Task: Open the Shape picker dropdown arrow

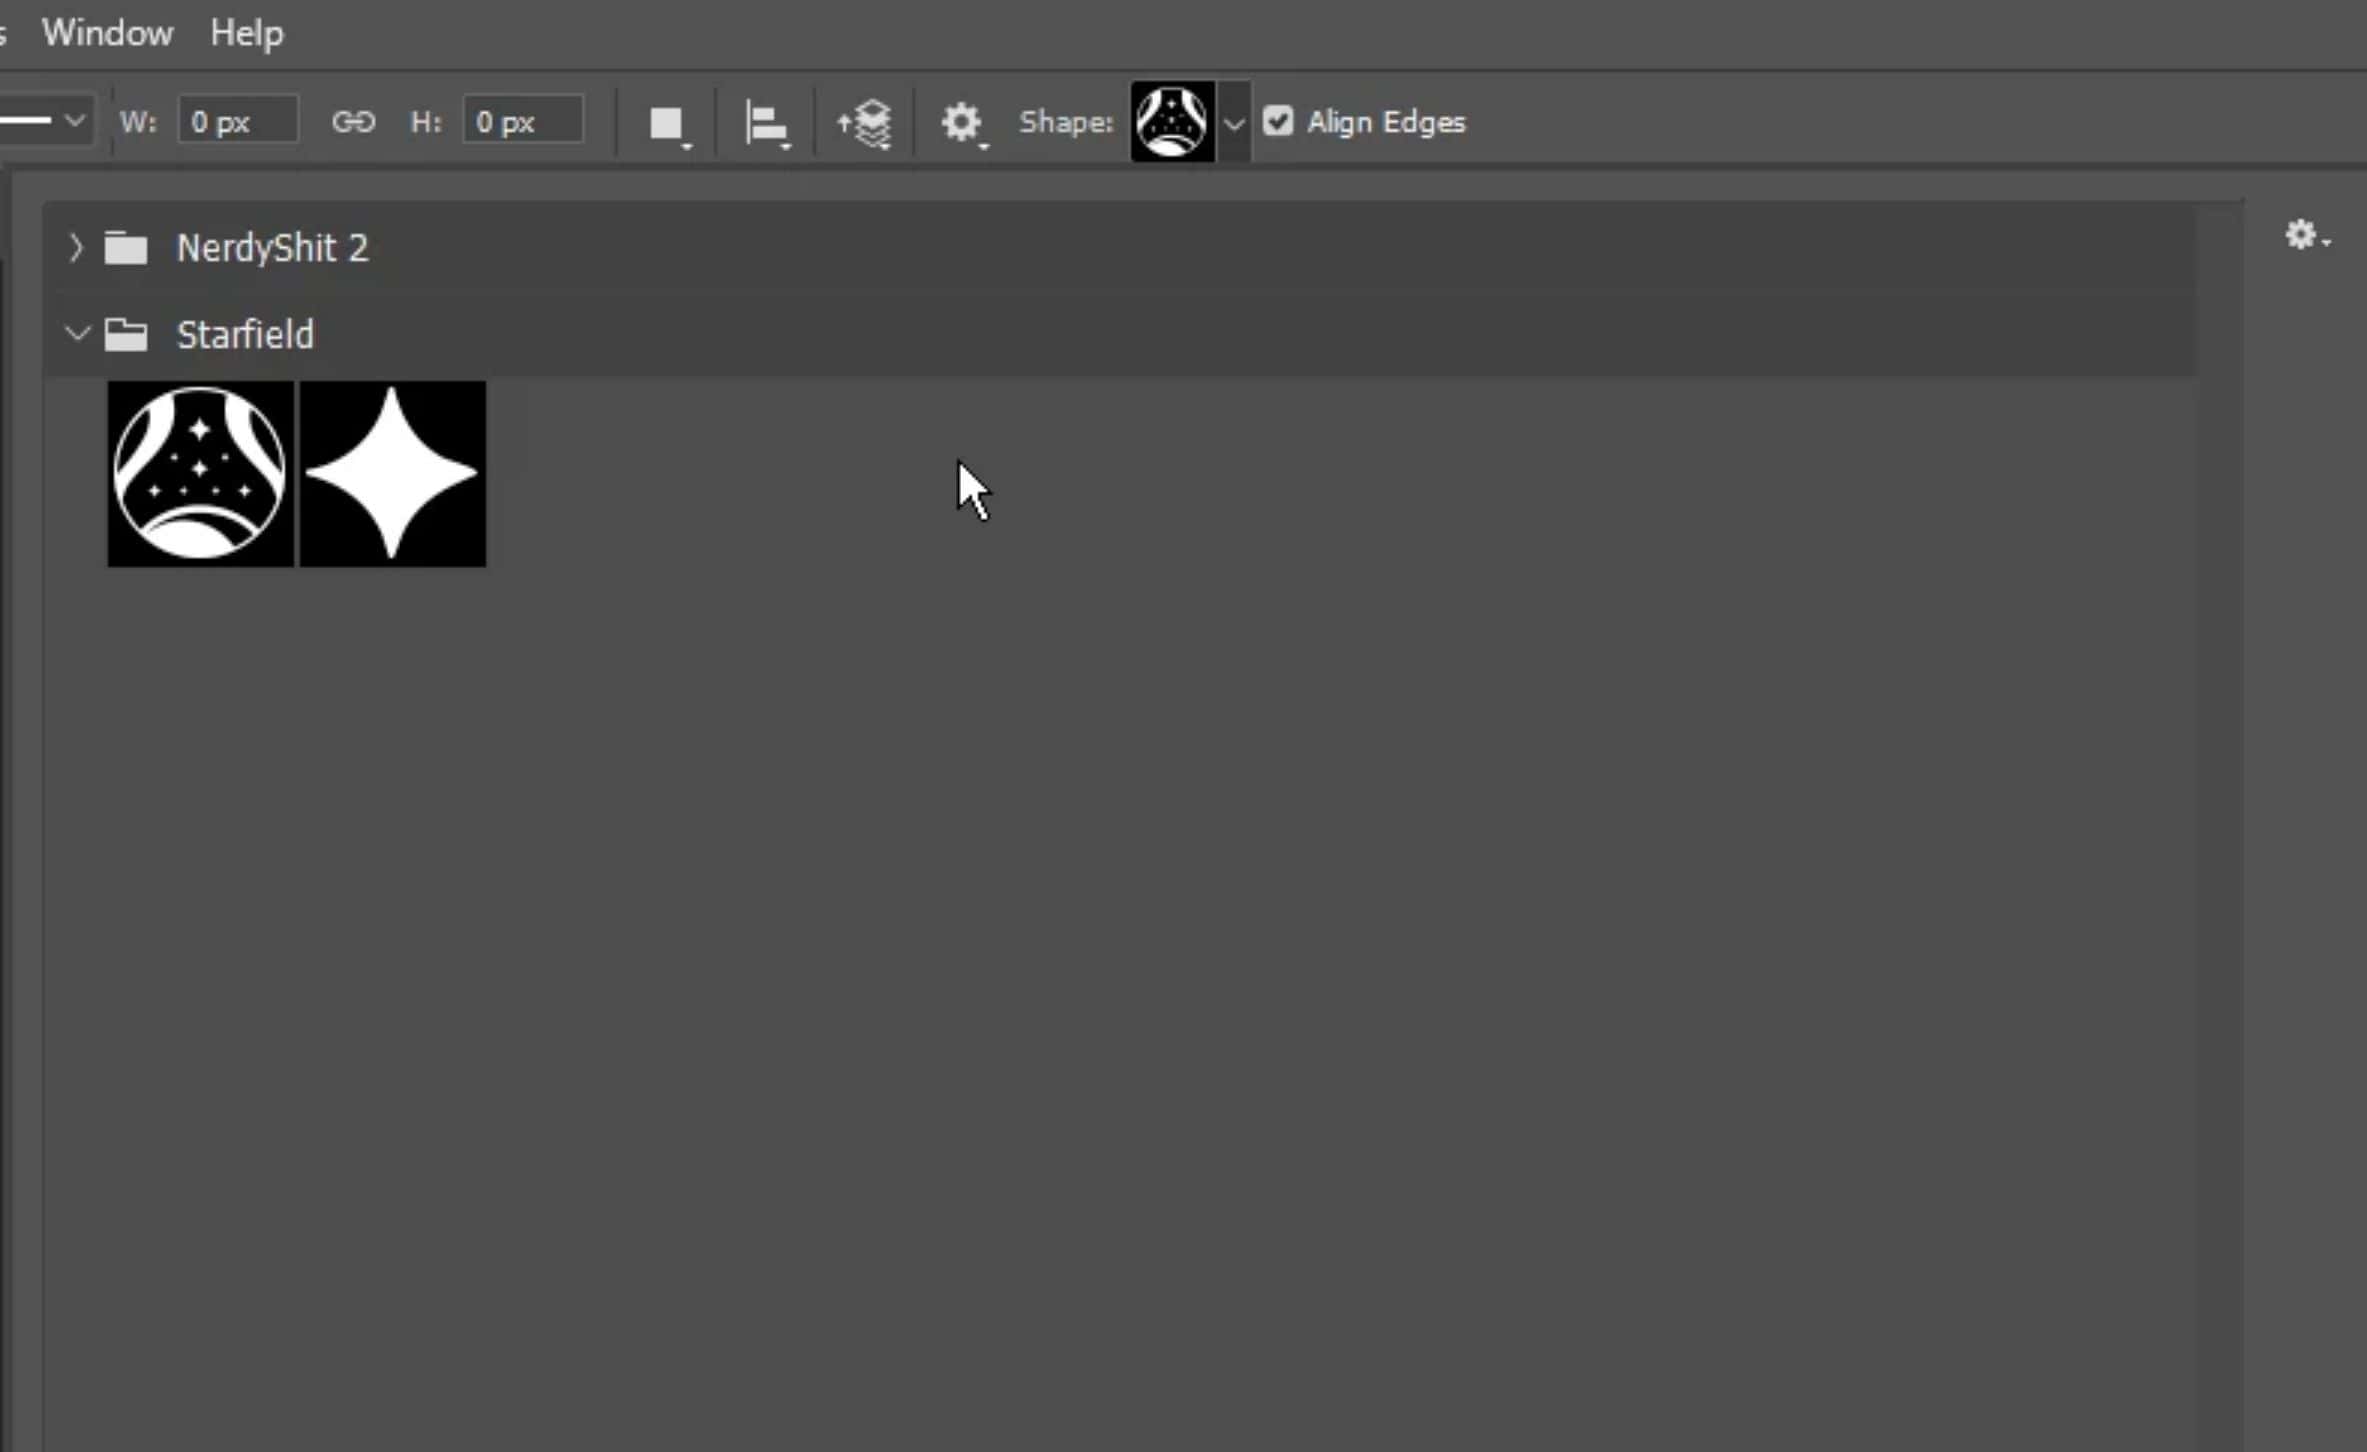Action: (x=1234, y=123)
